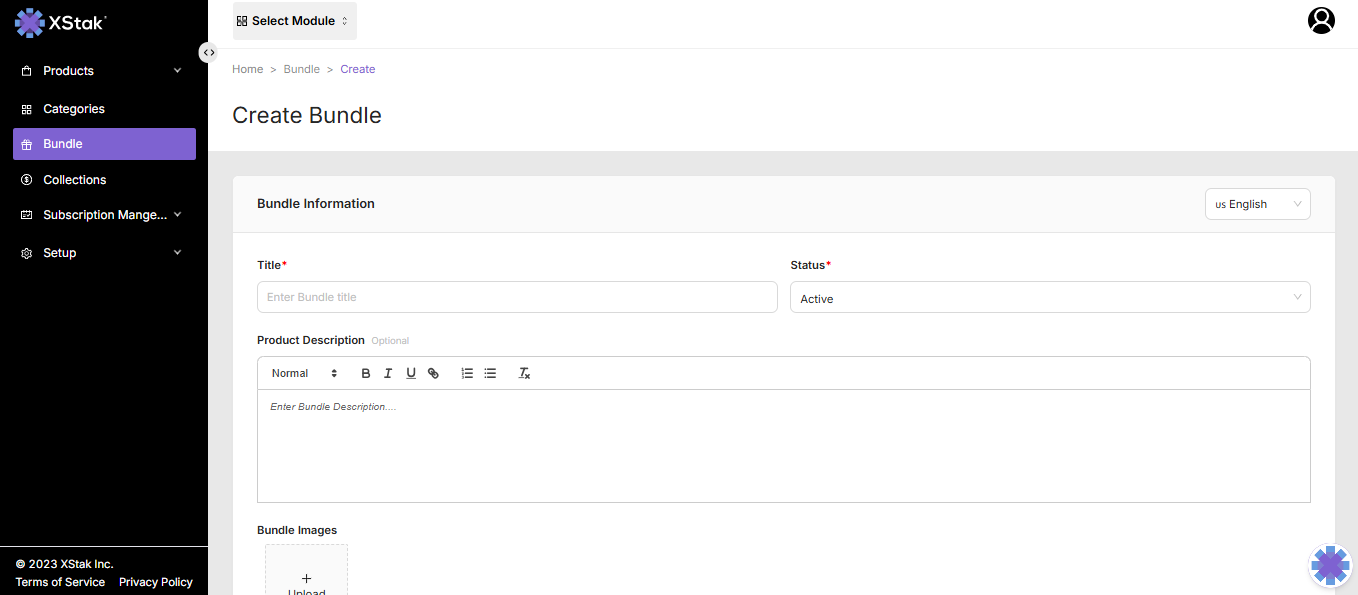The height and width of the screenshot is (595, 1358).
Task: Click the Bold formatting icon
Action: 366,373
